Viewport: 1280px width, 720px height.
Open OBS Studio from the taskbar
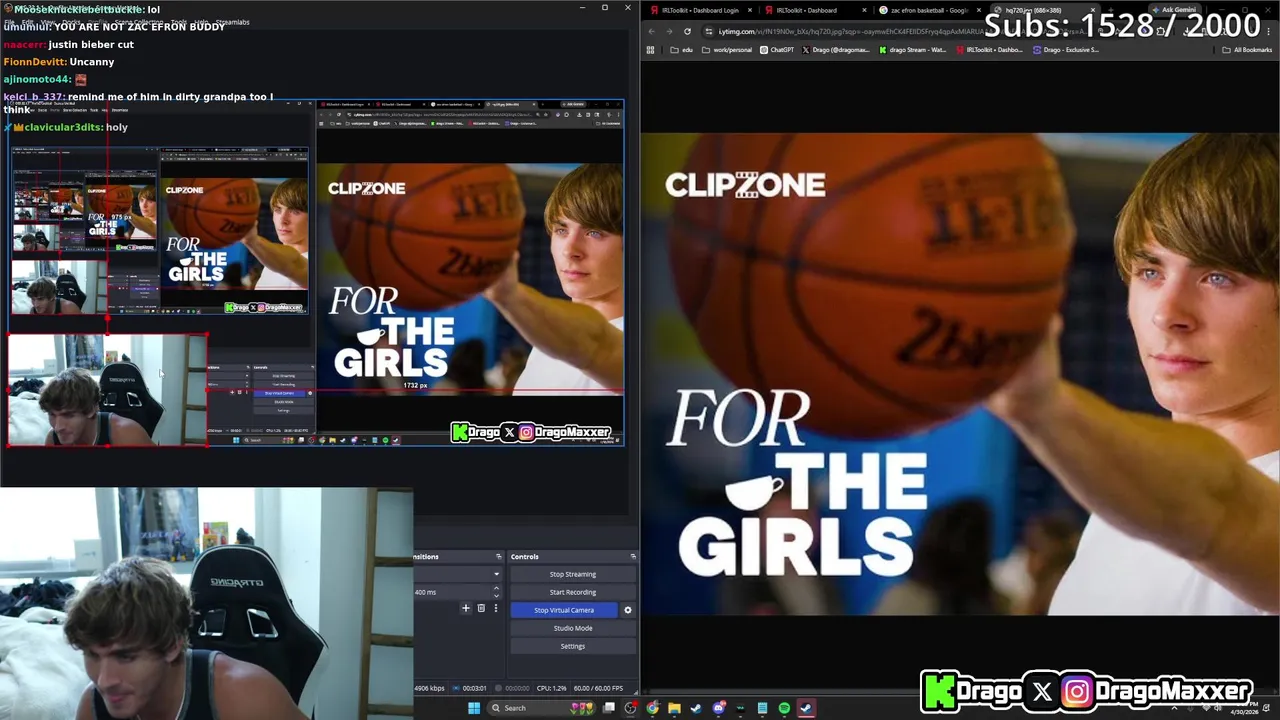tap(630, 708)
